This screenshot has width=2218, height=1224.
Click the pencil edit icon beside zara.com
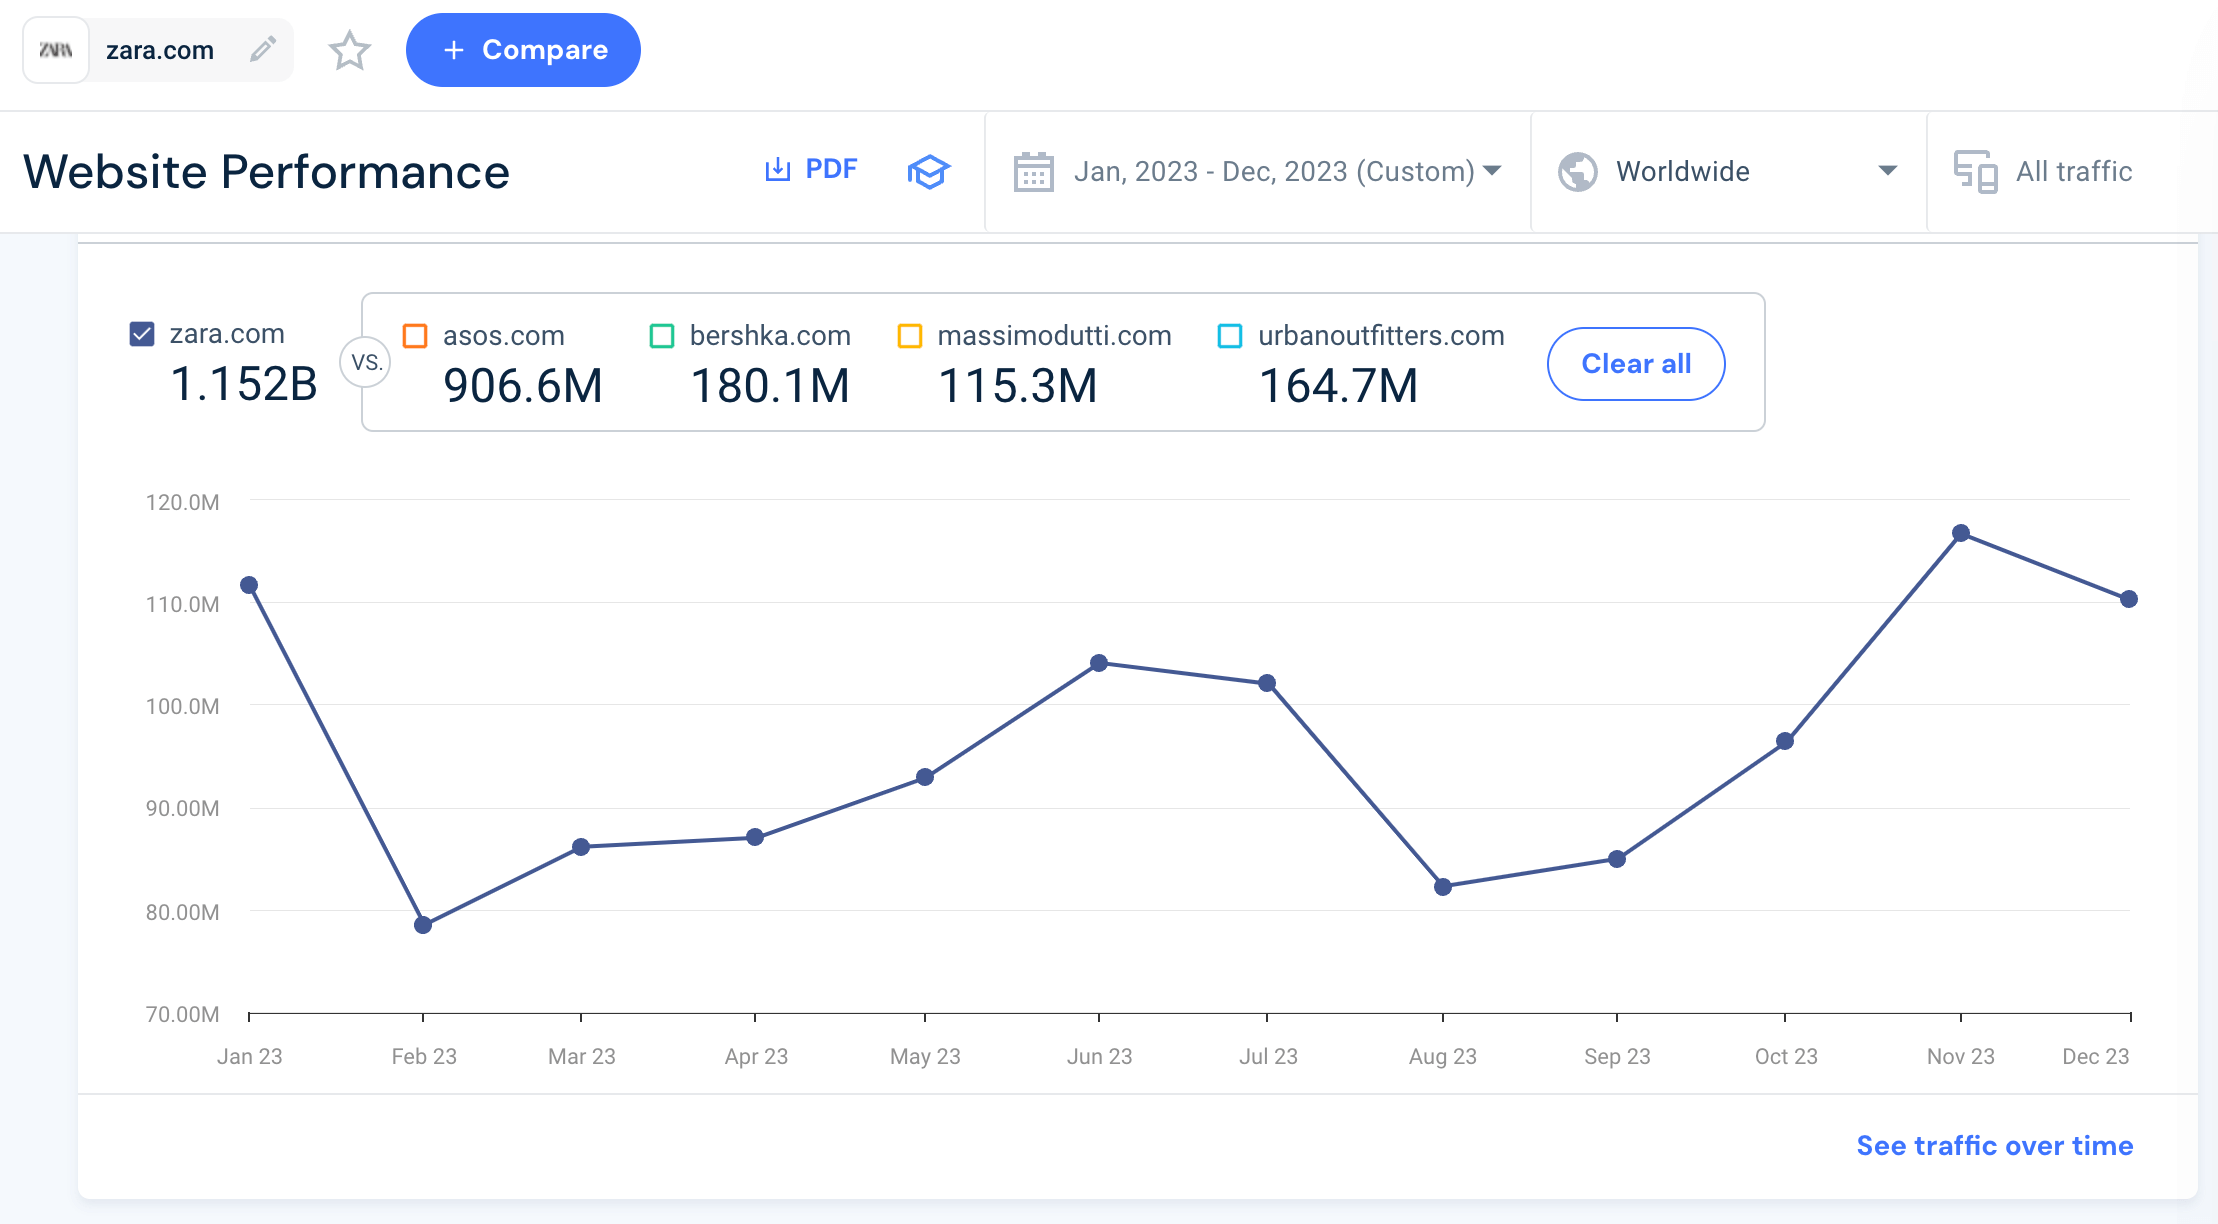[x=263, y=49]
